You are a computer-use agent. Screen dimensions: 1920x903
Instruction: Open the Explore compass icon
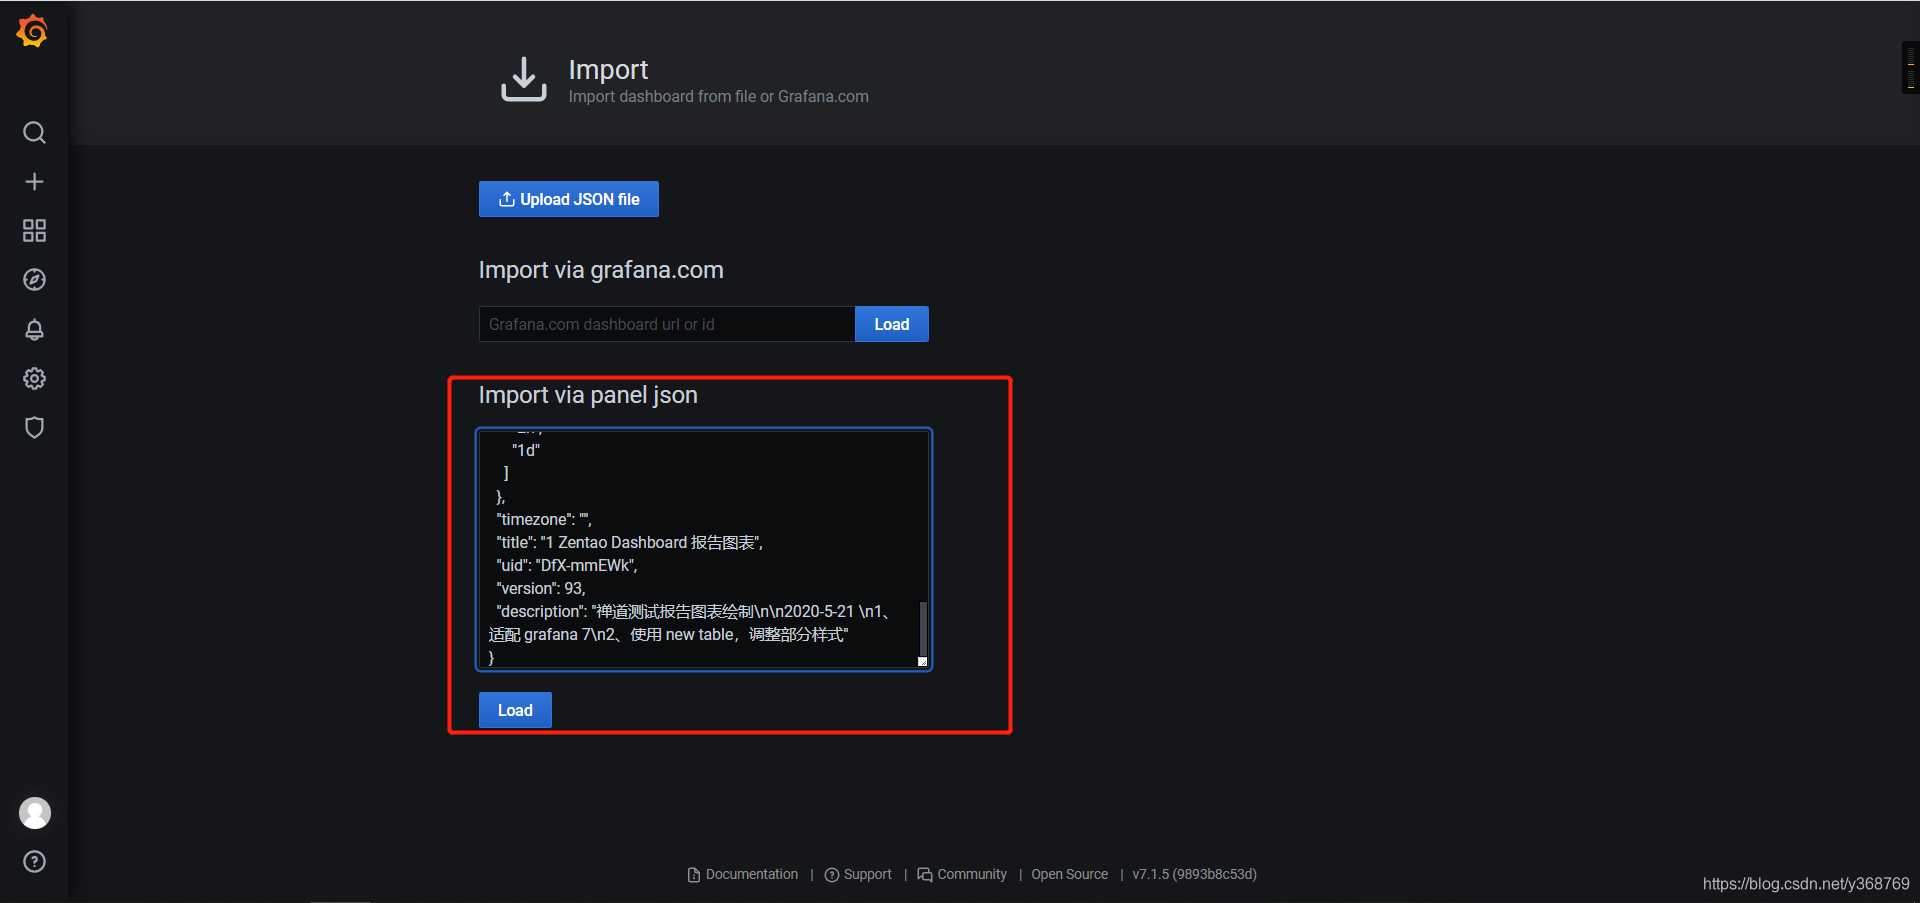(x=34, y=280)
